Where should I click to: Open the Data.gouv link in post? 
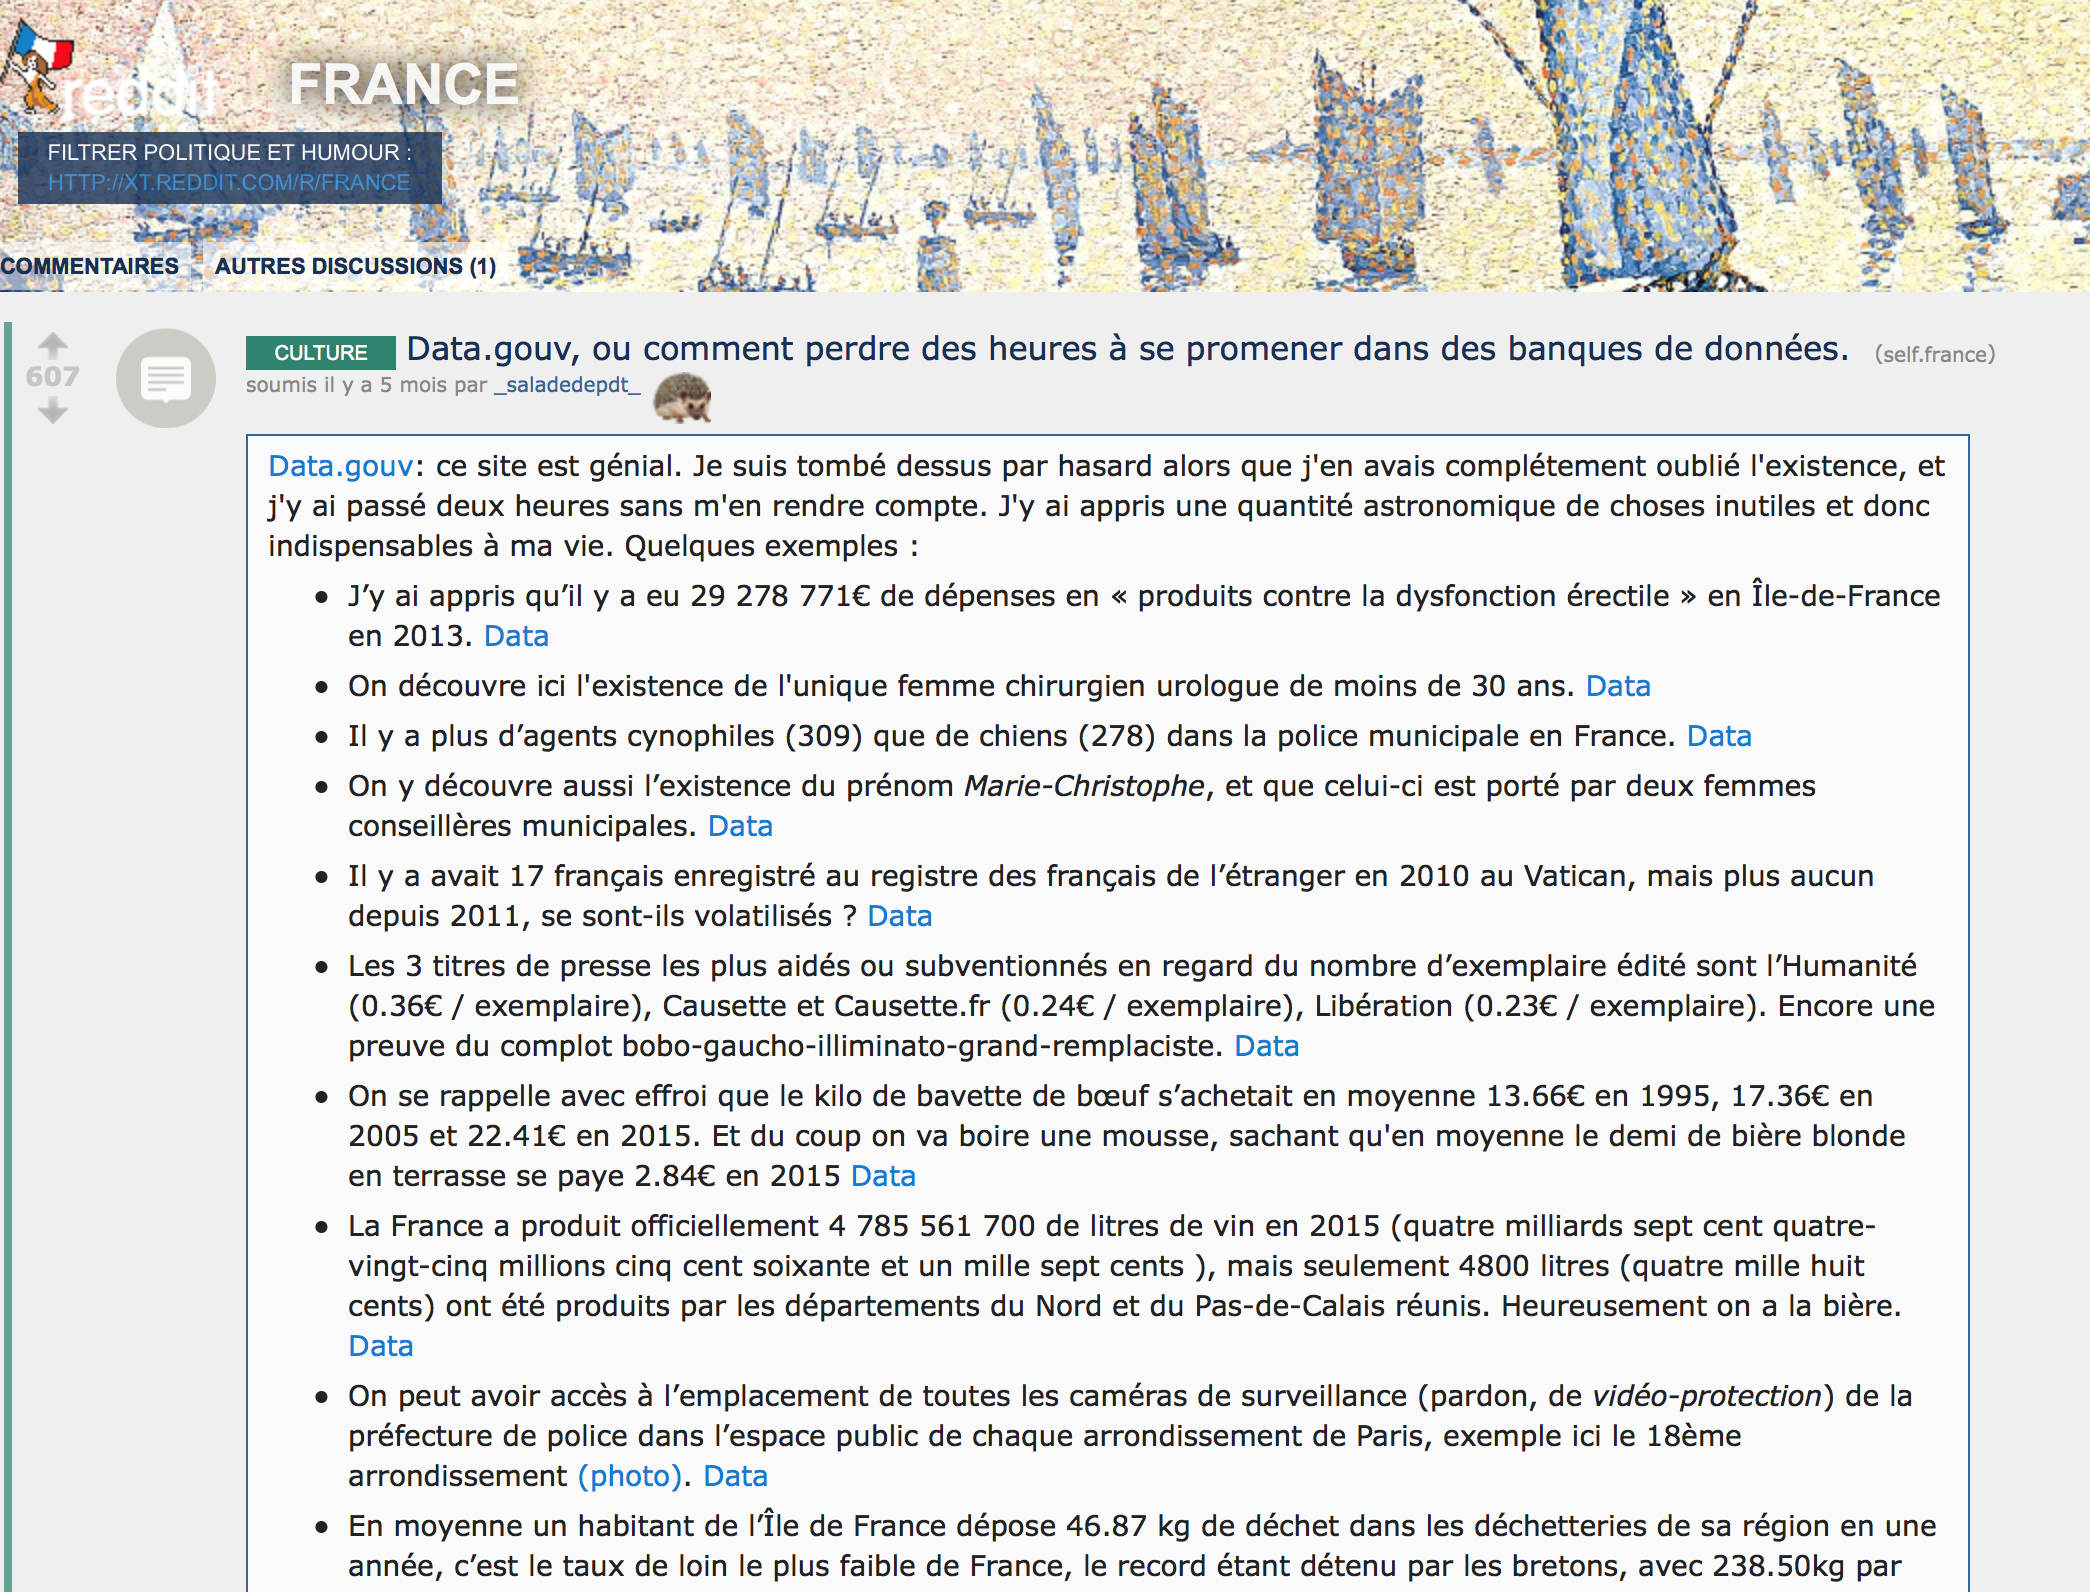(x=340, y=466)
